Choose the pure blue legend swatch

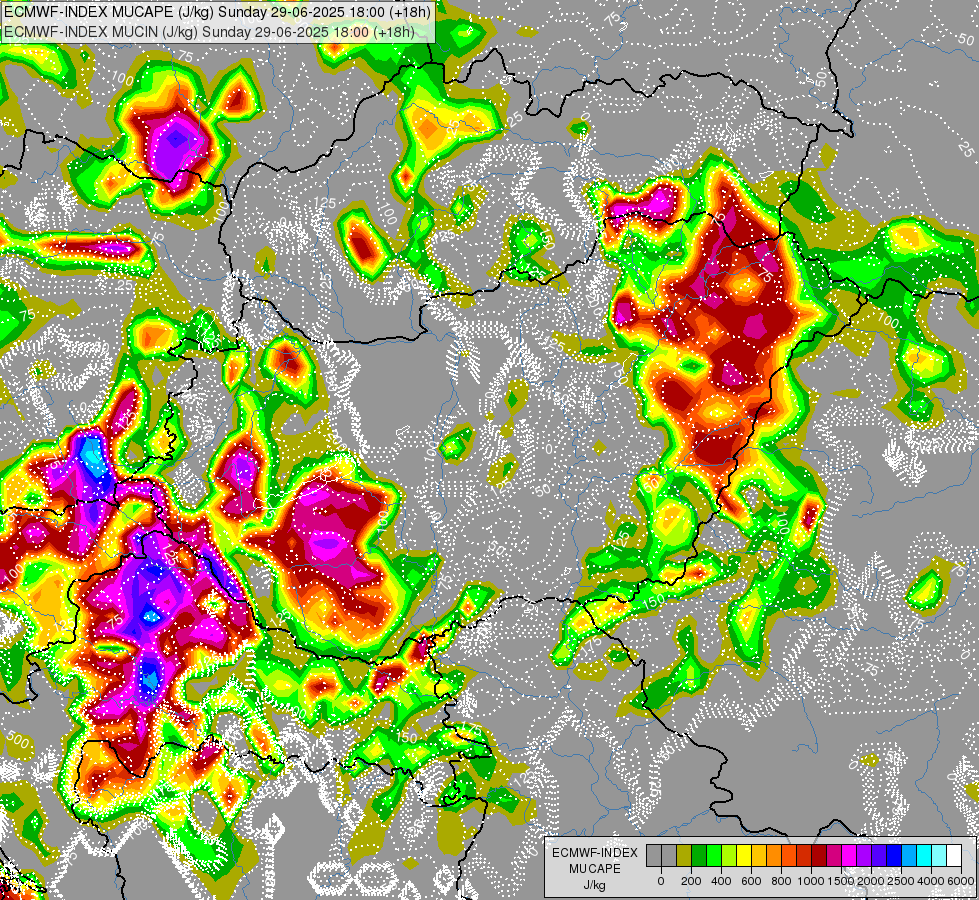click(894, 855)
